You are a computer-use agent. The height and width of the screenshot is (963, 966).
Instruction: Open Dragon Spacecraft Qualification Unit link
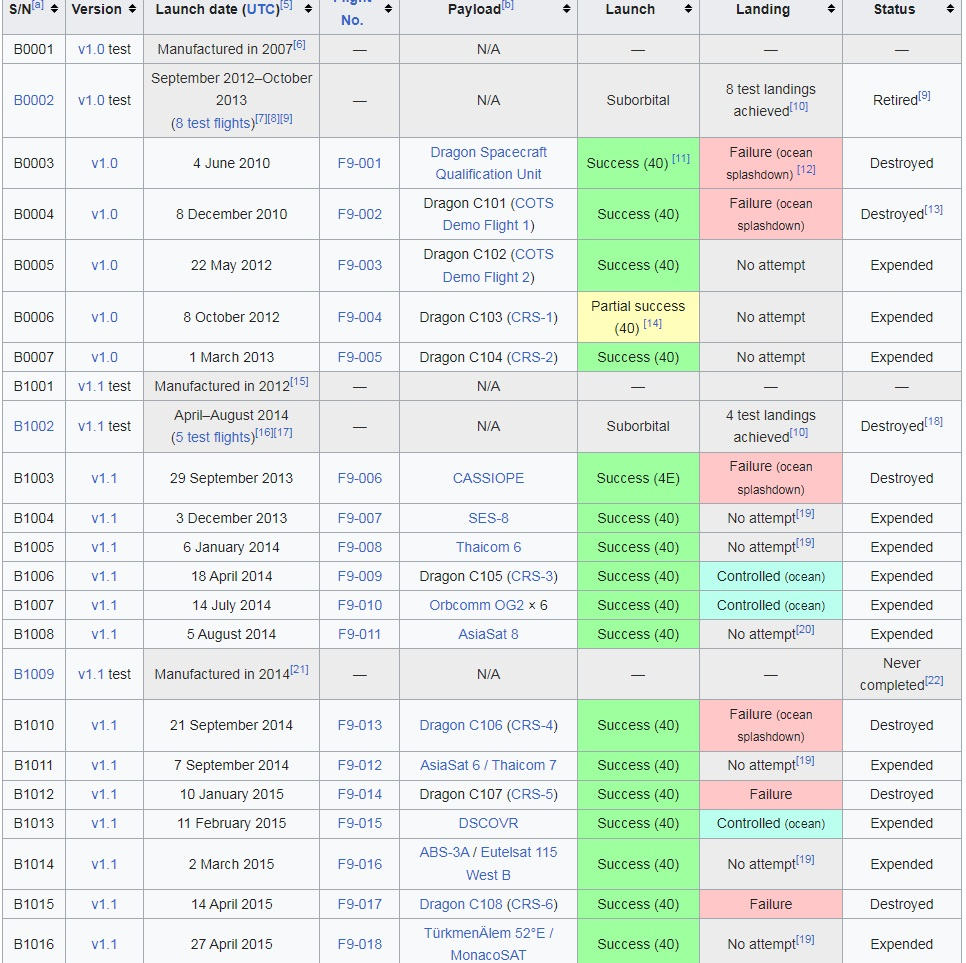tap(489, 163)
